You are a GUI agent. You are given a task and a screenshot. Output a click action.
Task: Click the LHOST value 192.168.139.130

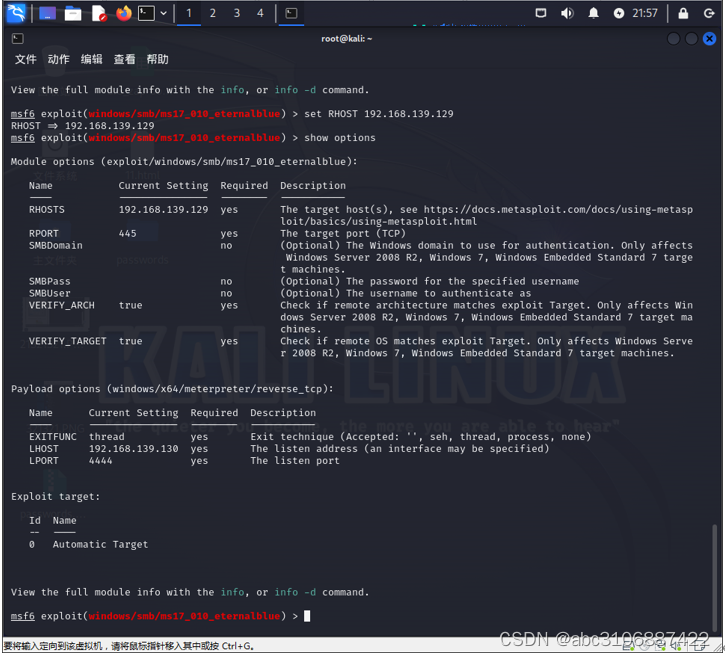[x=133, y=448]
